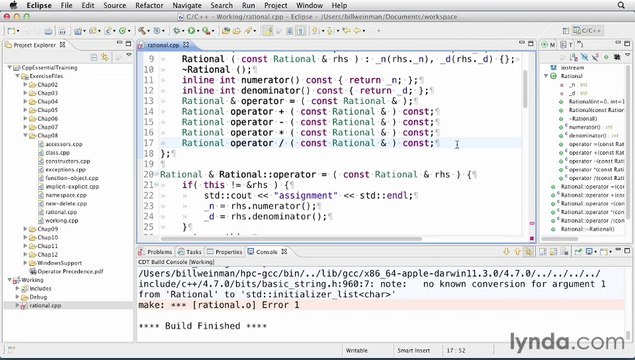Screen dimensions: 635x360
Task: Click the green Run toolbar button
Action: point(191,31)
